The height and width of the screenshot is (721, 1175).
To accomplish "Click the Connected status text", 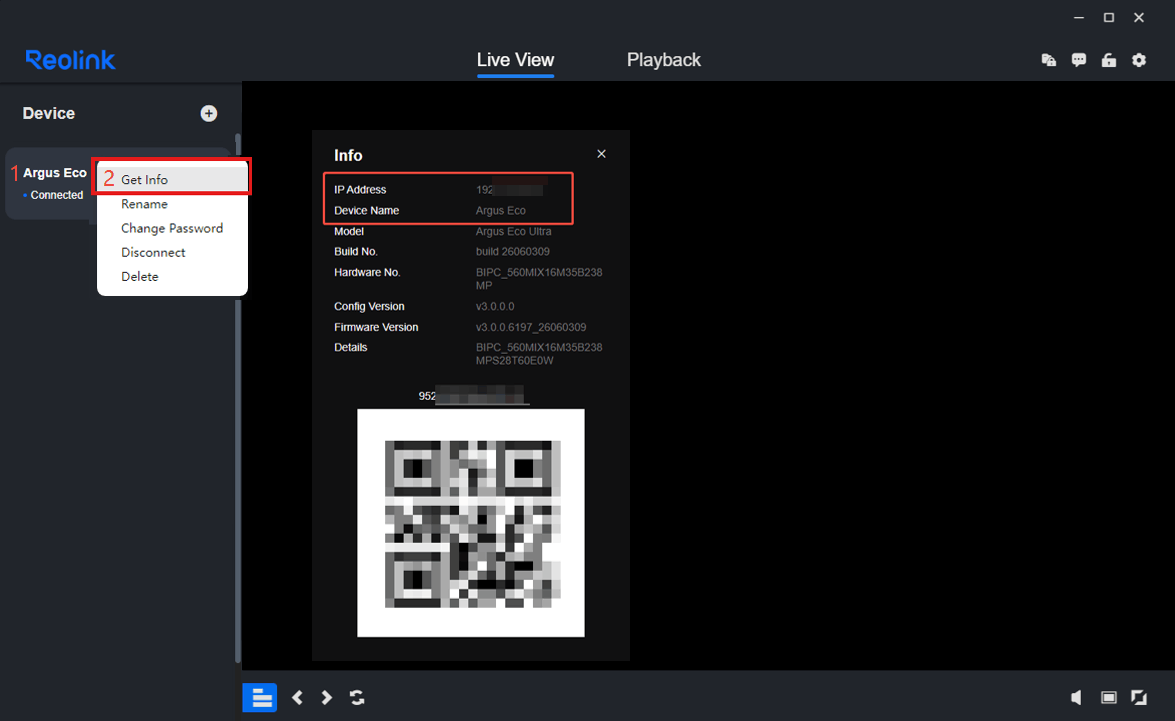I will pos(57,195).
